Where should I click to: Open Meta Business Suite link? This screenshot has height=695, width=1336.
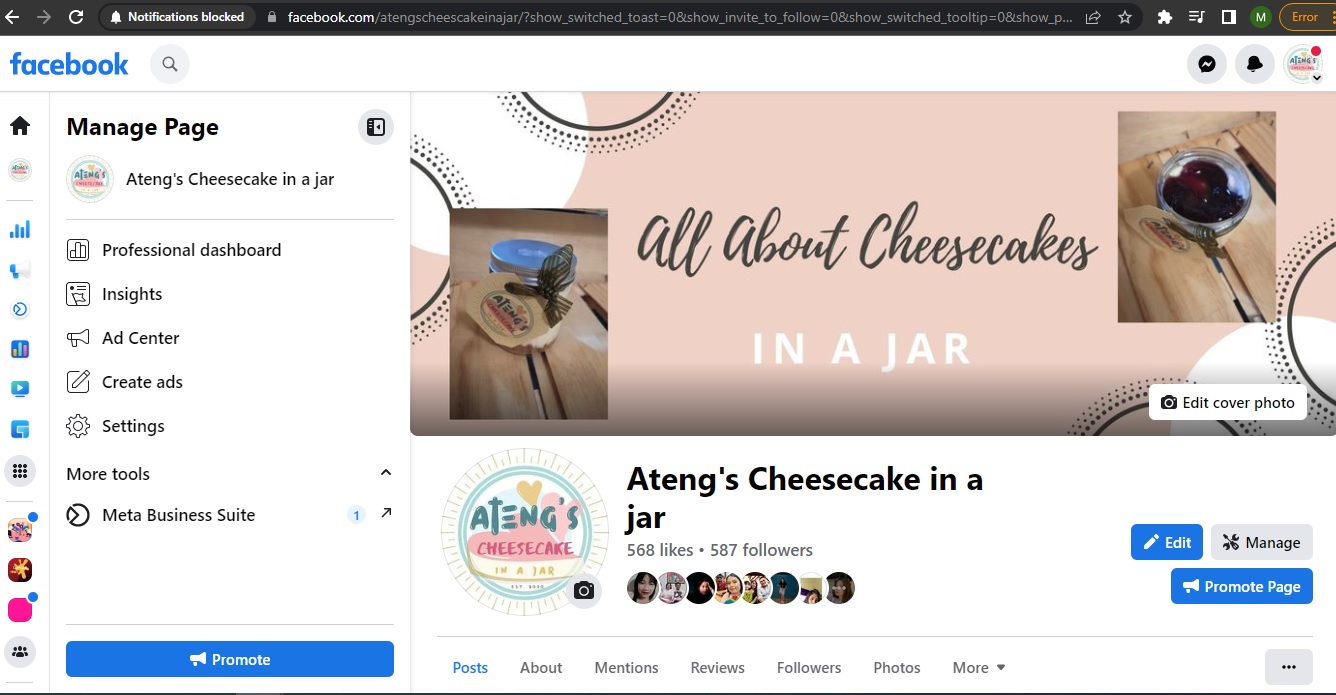coord(178,515)
